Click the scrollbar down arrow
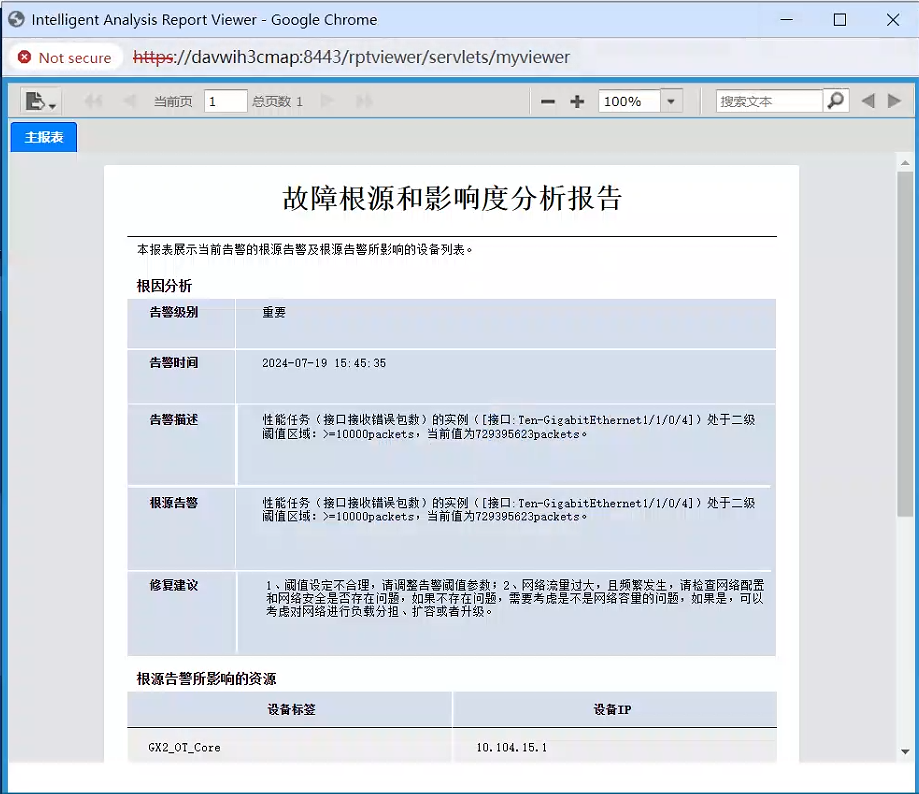Viewport: 919px width, 794px height. [x=905, y=752]
